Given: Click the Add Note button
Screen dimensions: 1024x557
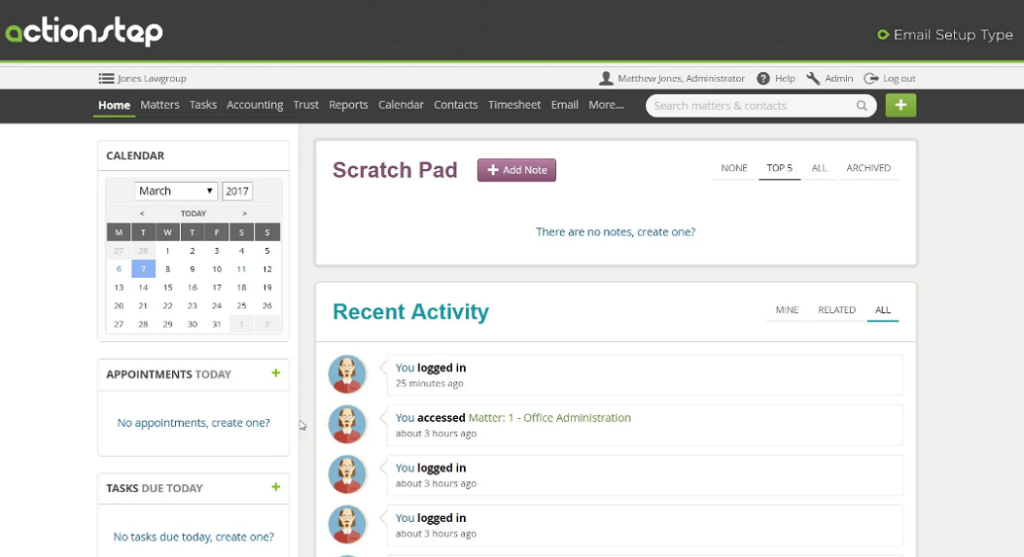Looking at the screenshot, I should [x=517, y=170].
